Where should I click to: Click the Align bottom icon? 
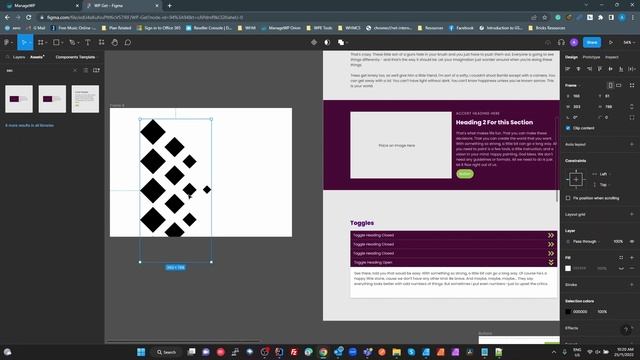click(621, 69)
